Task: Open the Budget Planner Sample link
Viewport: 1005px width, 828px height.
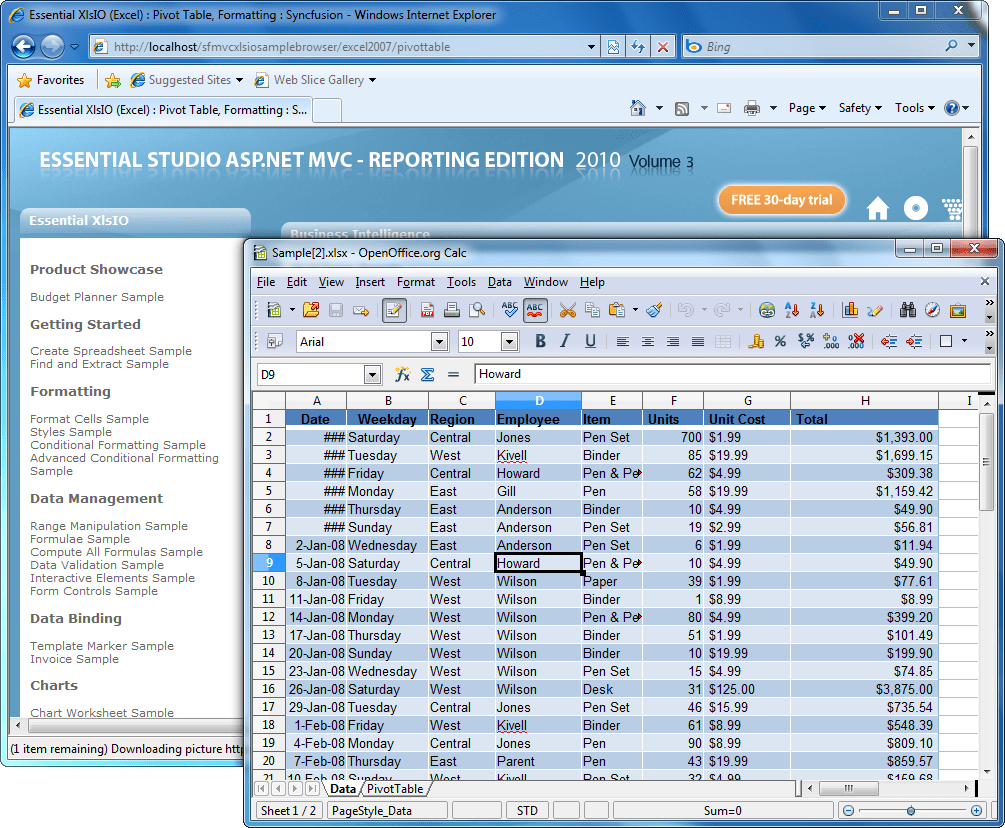Action: (97, 297)
